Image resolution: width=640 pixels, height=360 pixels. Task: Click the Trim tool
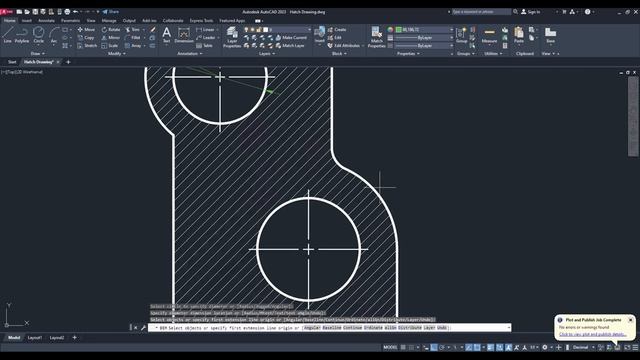(133, 29)
